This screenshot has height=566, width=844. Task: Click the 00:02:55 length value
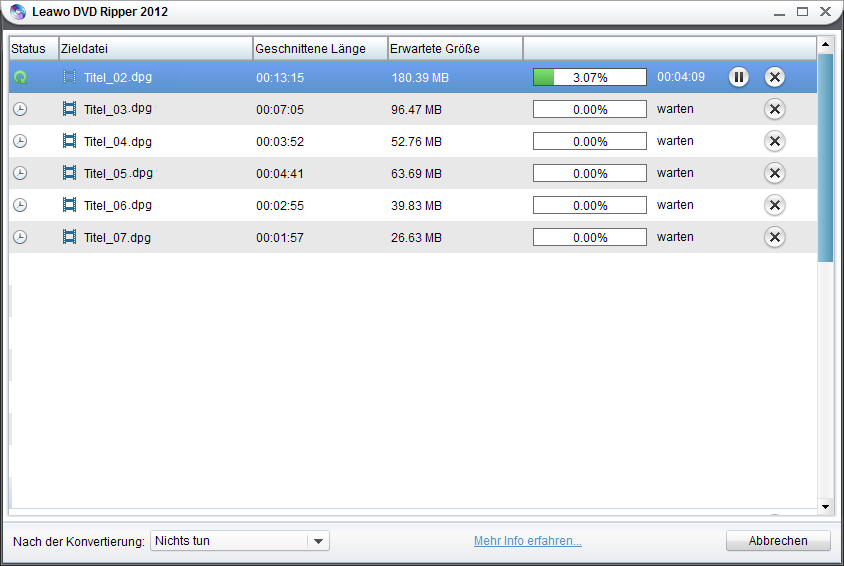pyautogui.click(x=280, y=206)
